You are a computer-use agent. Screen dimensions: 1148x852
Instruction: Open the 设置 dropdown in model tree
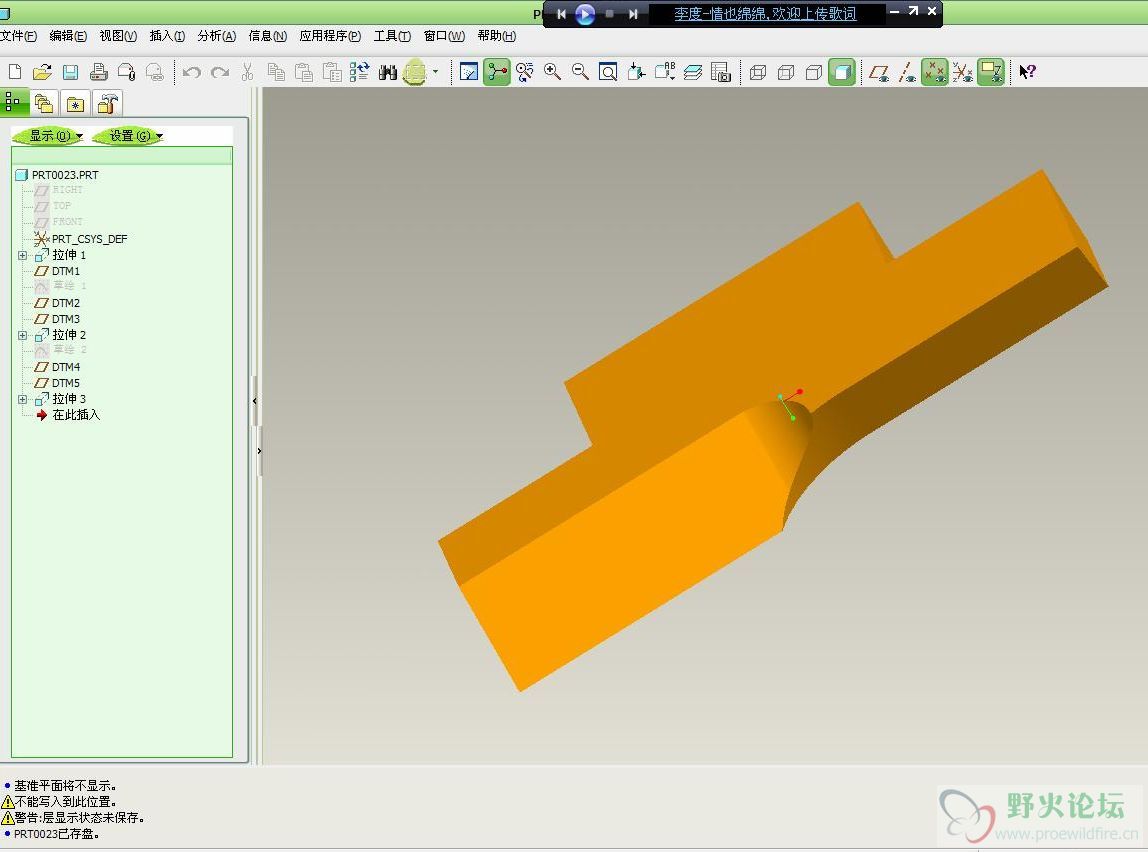[129, 135]
